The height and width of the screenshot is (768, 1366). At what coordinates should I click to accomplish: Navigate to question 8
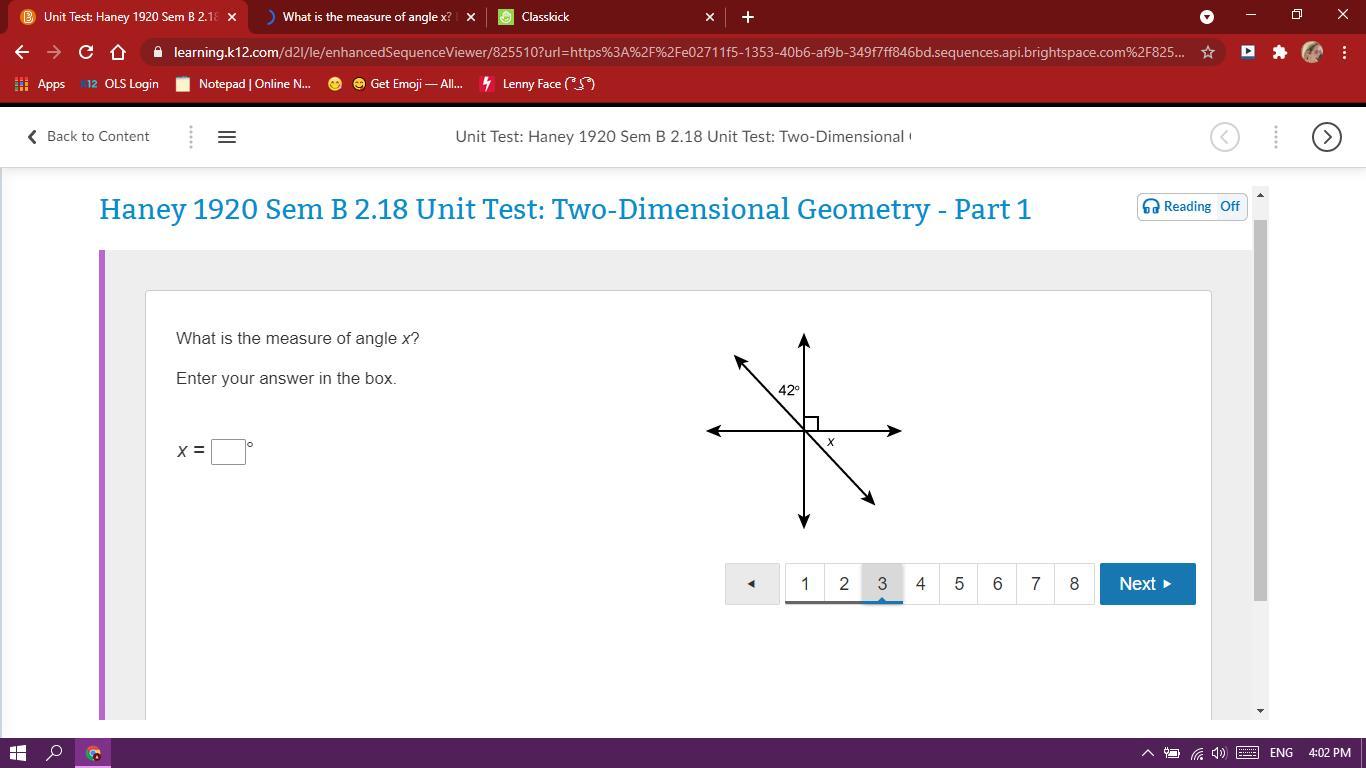click(x=1074, y=584)
